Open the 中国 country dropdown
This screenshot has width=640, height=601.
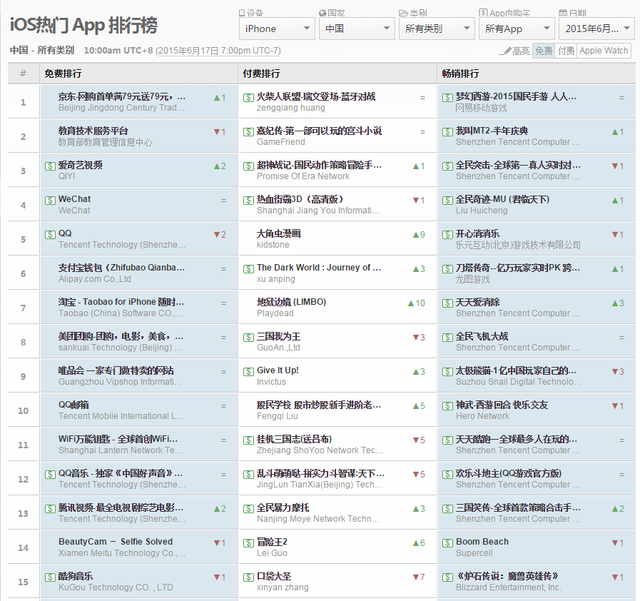coord(357,29)
